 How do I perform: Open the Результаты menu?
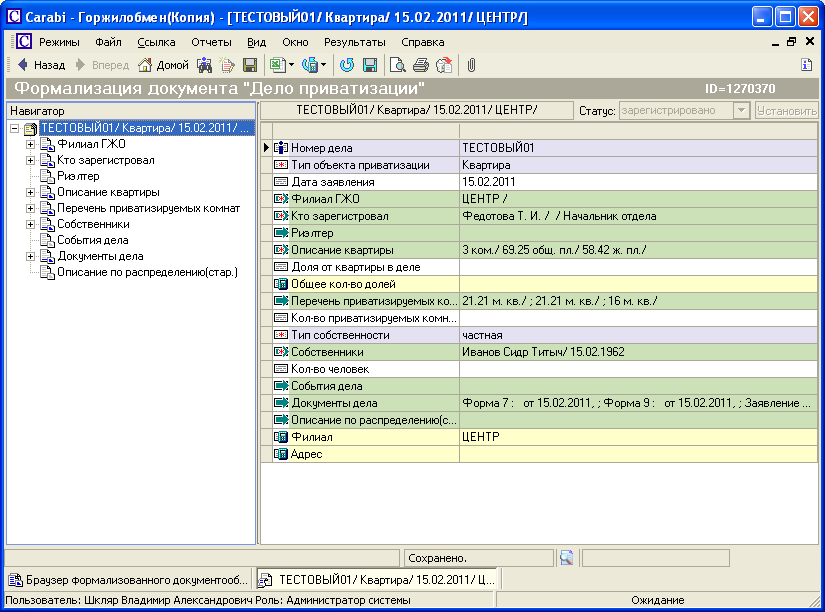[x=354, y=42]
